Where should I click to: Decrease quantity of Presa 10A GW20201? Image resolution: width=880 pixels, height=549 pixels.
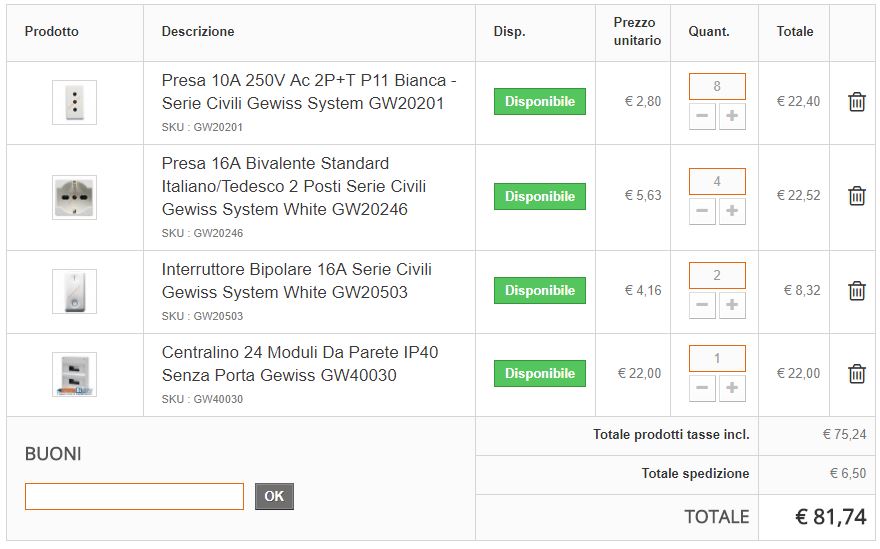point(702,116)
